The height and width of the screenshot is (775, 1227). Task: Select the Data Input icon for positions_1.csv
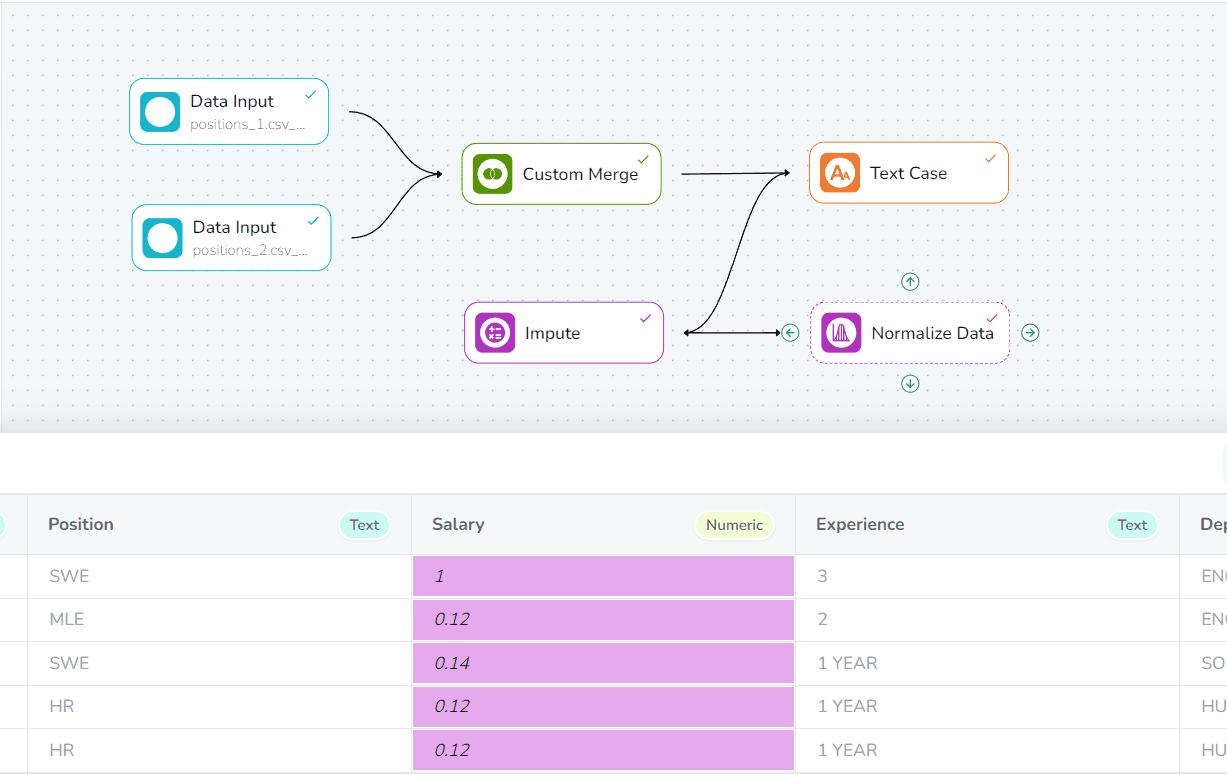pyautogui.click(x=160, y=111)
